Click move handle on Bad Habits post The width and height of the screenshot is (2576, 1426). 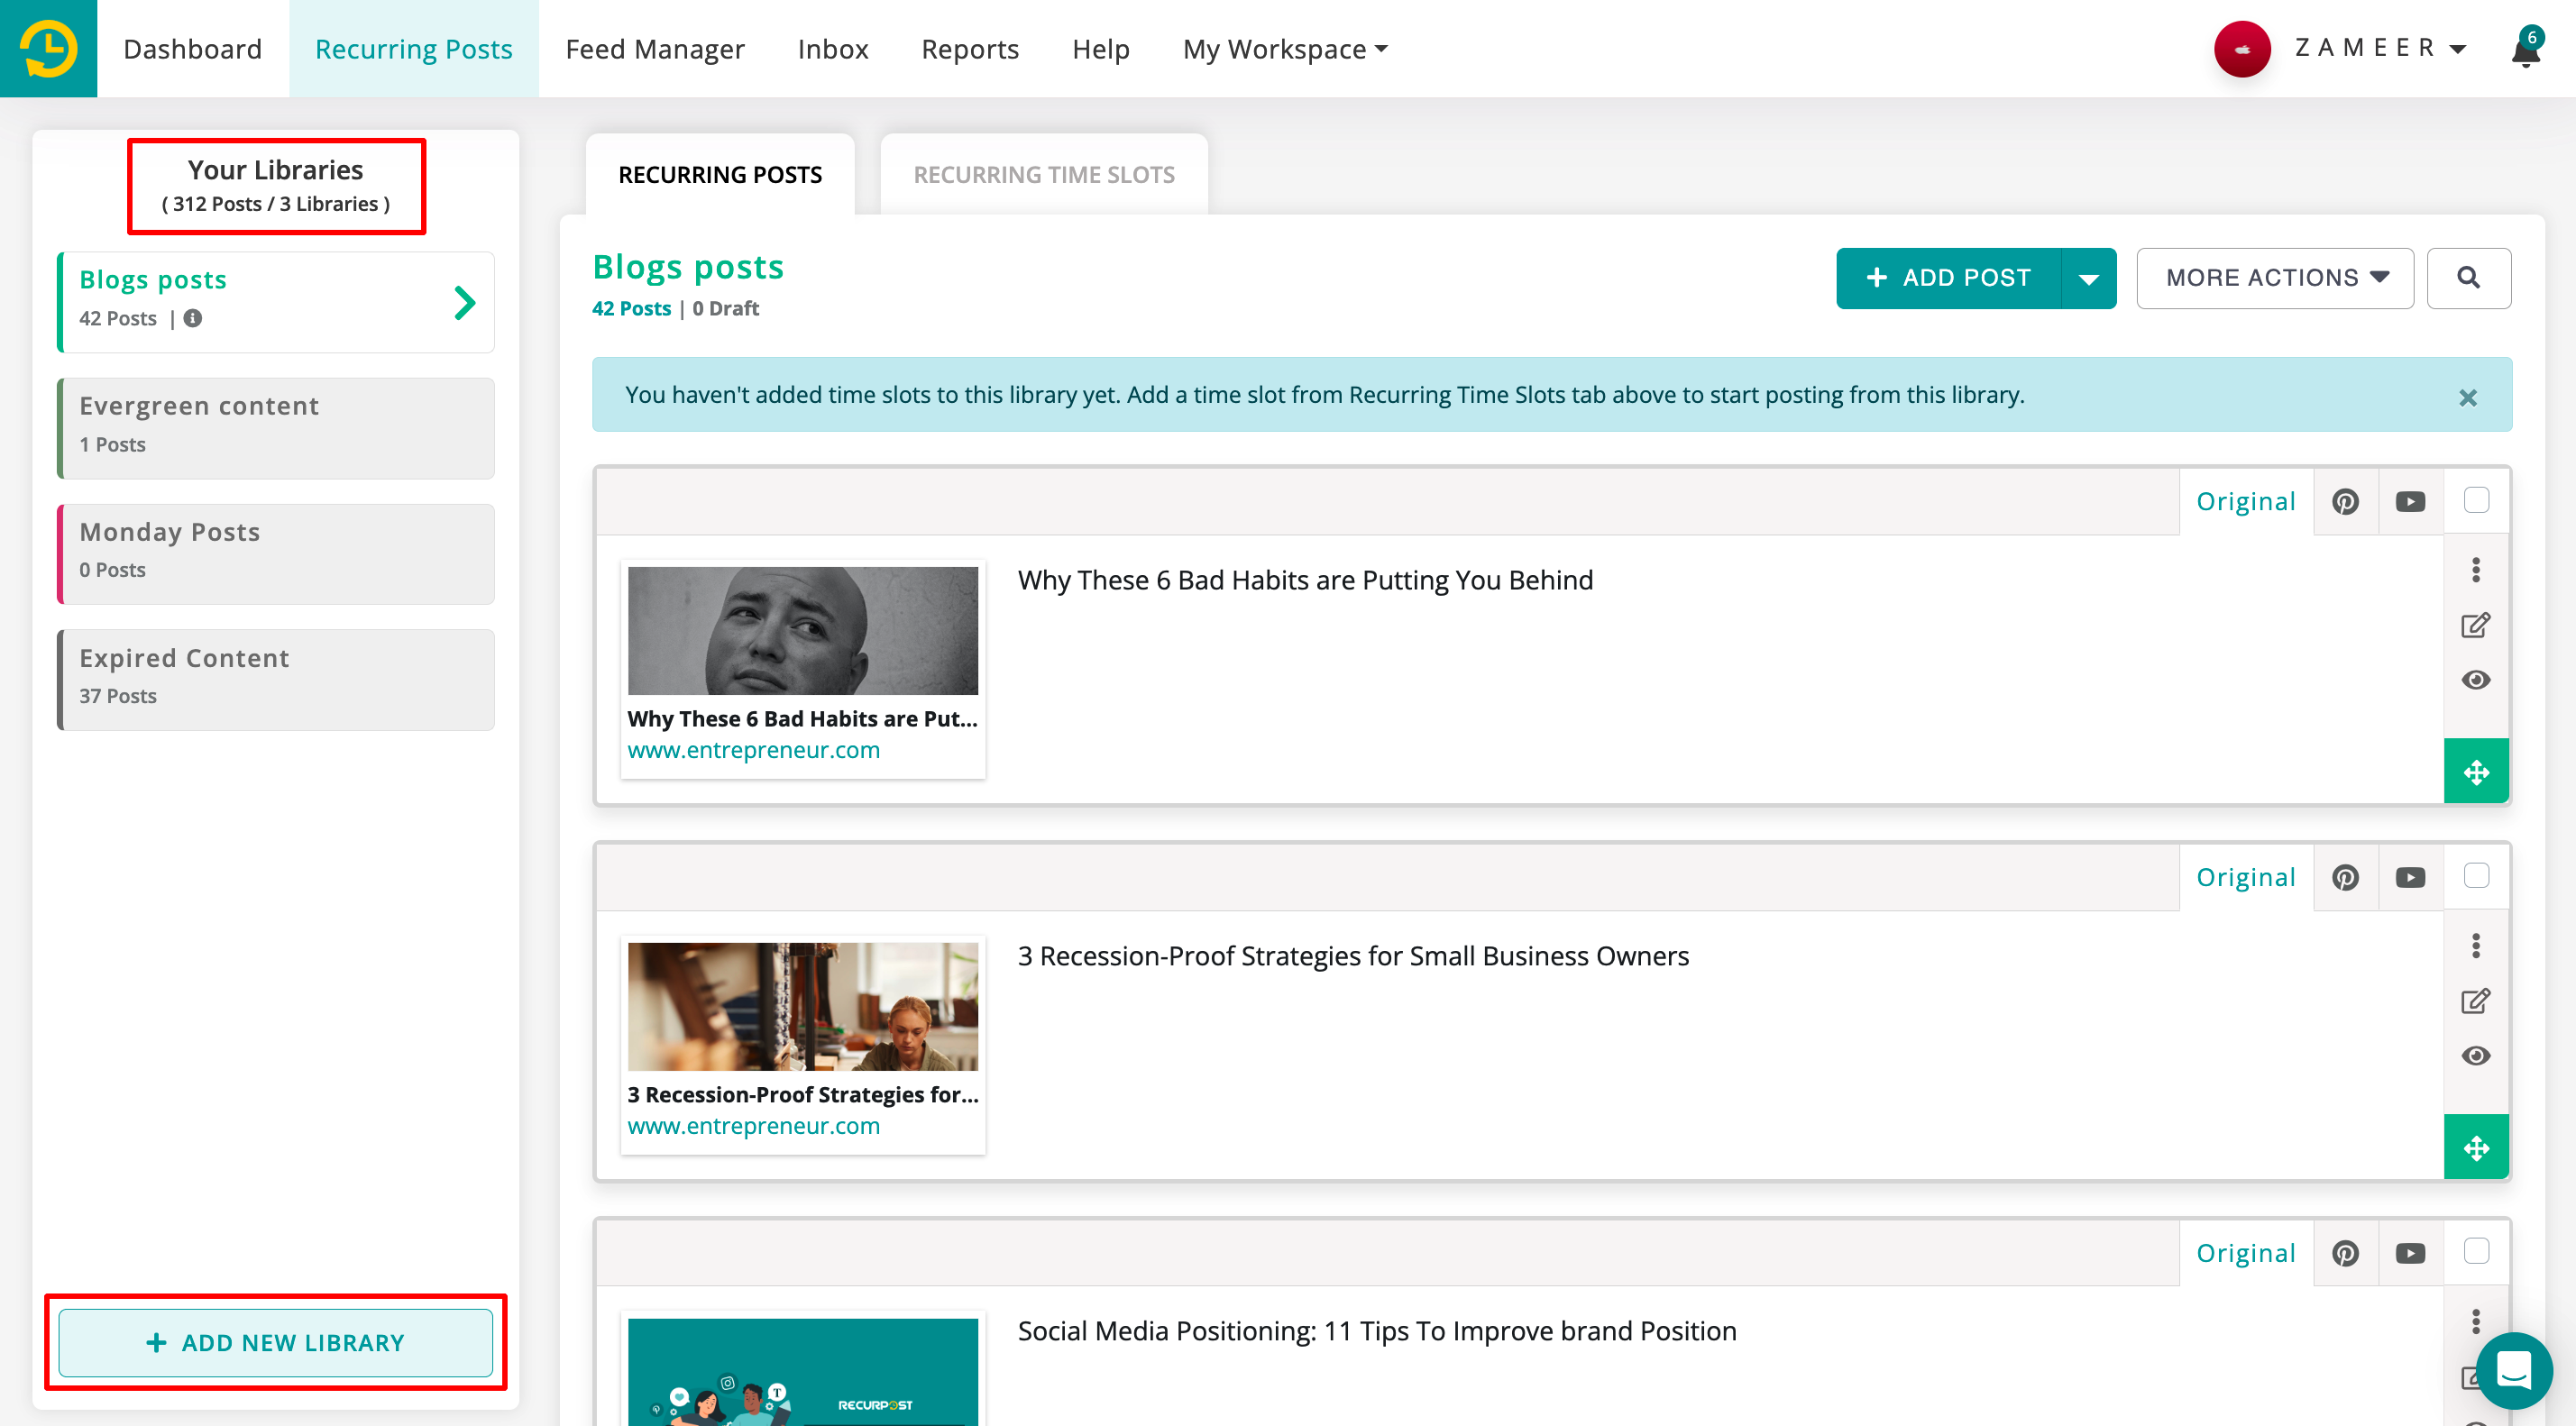(x=2476, y=772)
